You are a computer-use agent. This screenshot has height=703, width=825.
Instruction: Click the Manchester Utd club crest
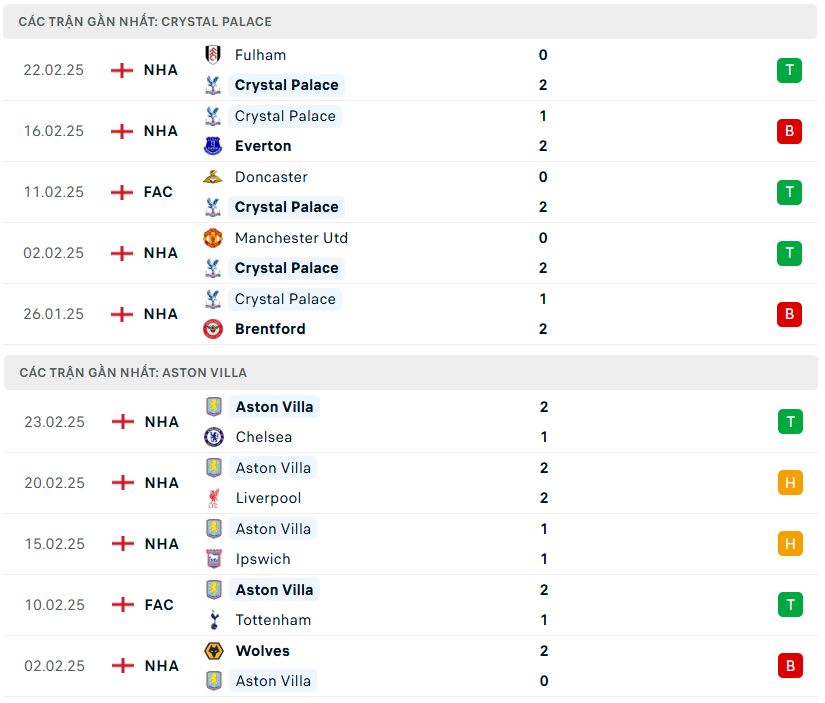(212, 238)
